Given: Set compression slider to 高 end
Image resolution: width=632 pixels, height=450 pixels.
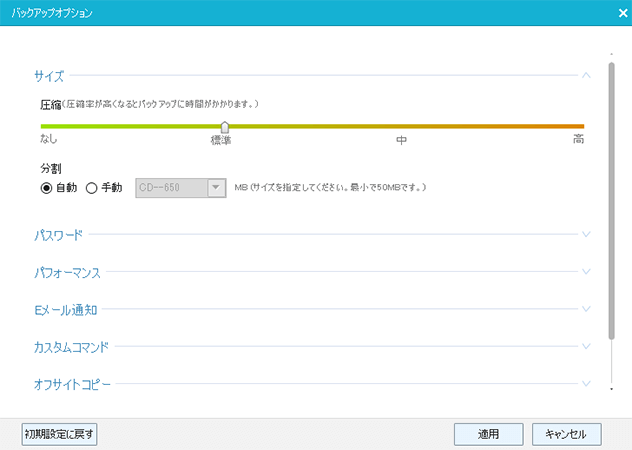Looking at the screenshot, I should point(582,127).
